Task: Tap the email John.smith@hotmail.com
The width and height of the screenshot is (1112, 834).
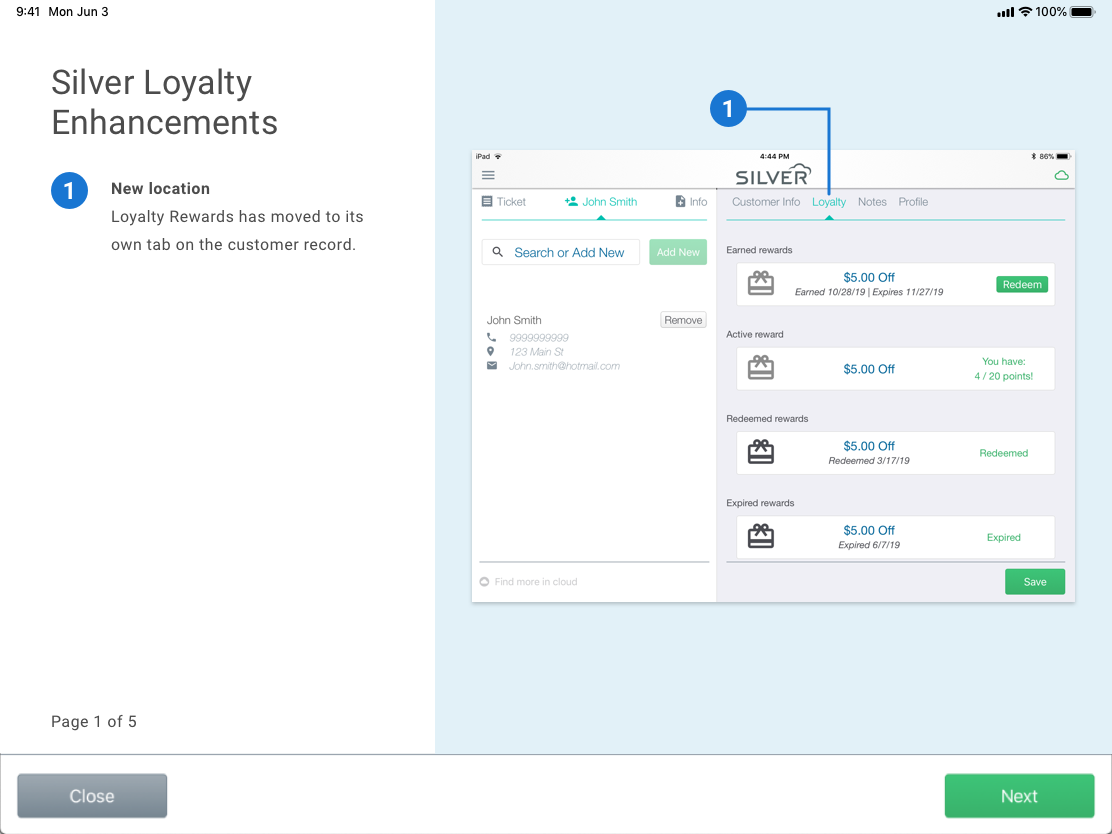Action: coord(565,366)
